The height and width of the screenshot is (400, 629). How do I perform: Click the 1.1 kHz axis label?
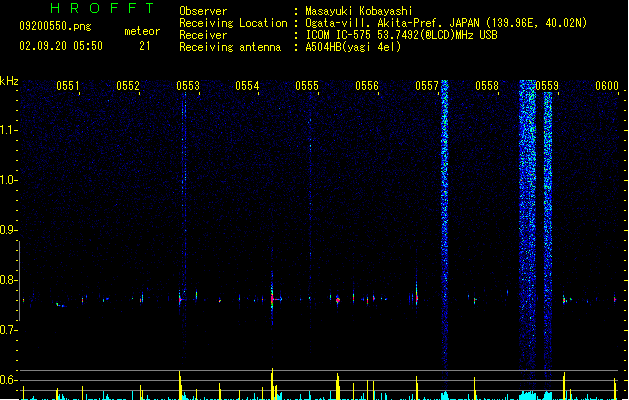(8, 130)
